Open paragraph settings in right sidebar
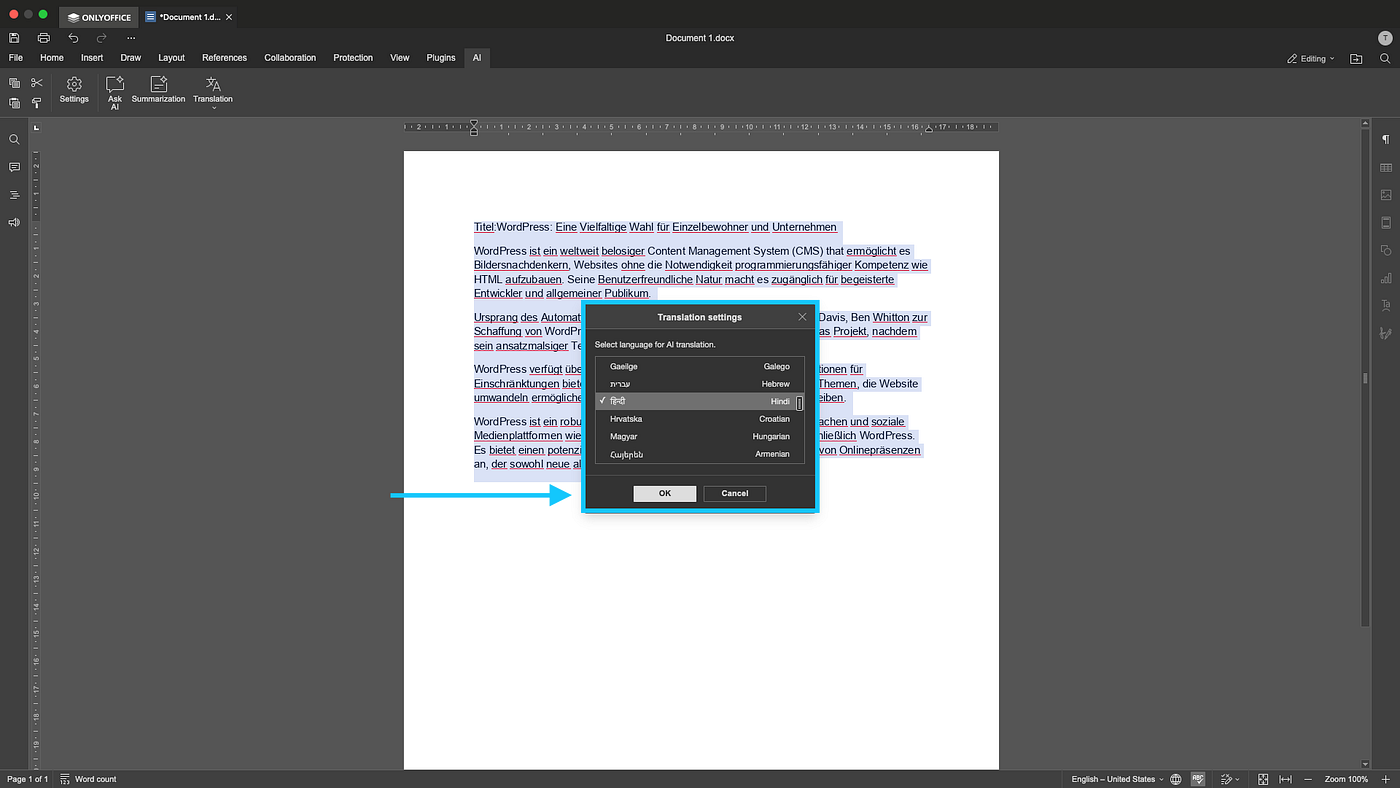The width and height of the screenshot is (1400, 788). [x=1386, y=140]
